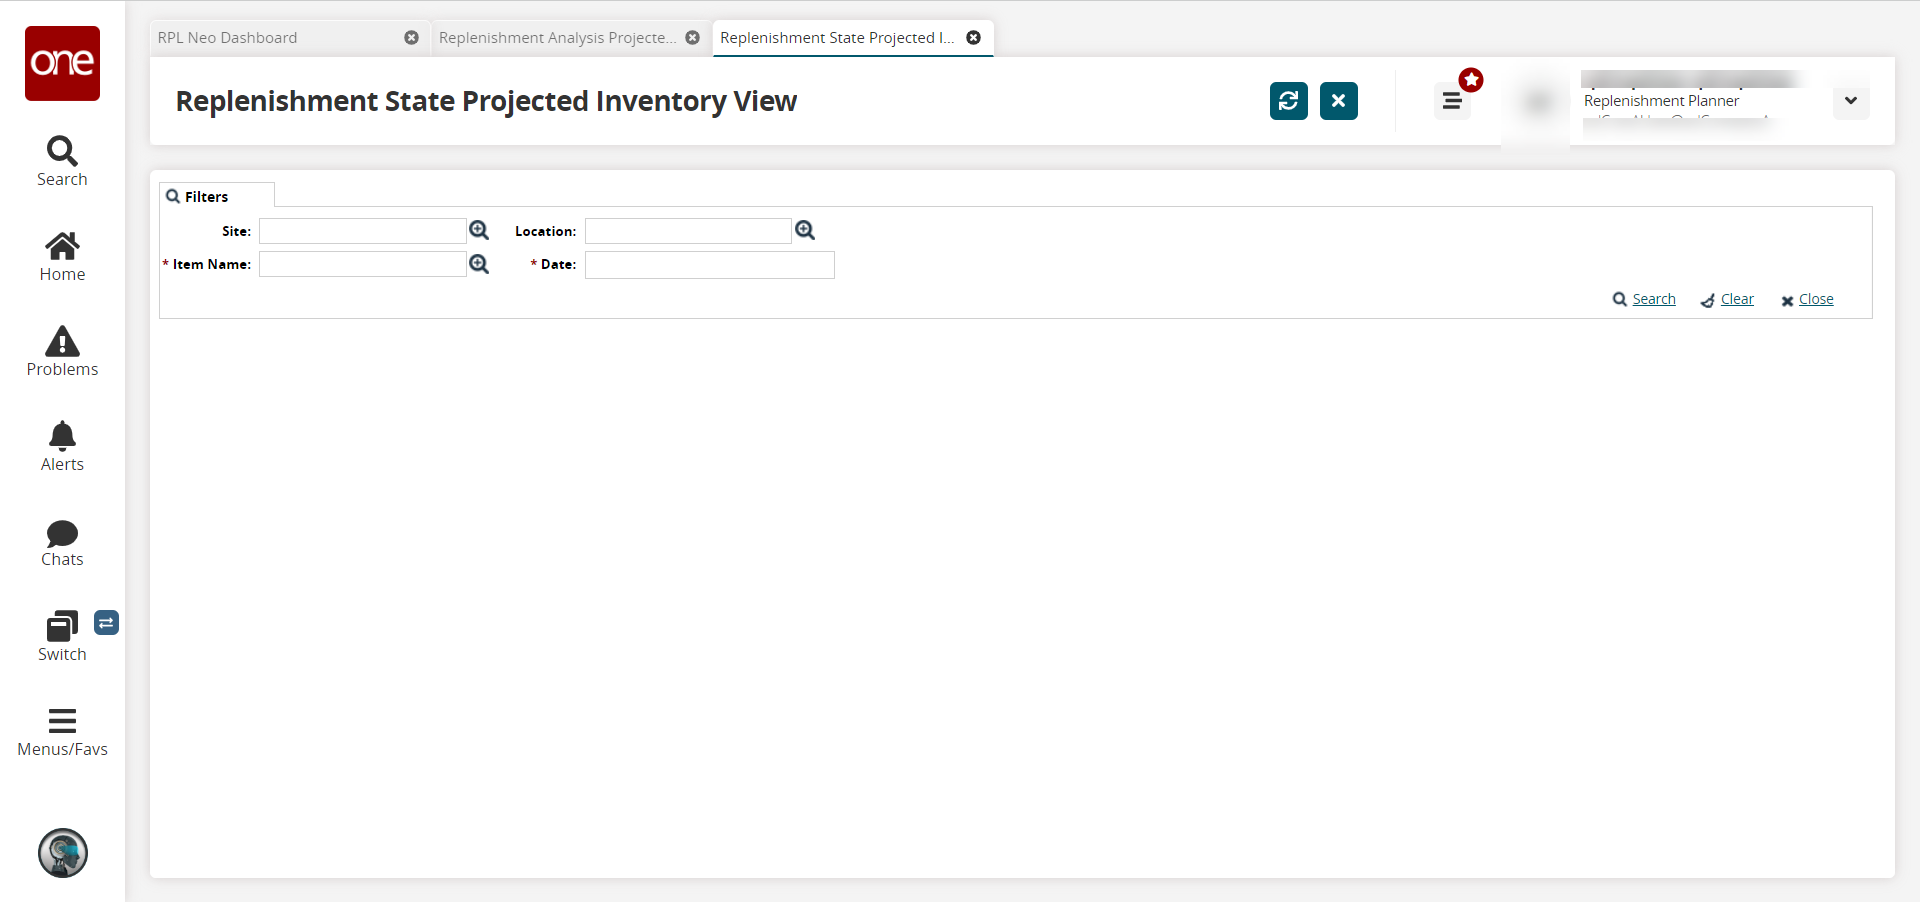Open Chats from the sidebar

click(x=62, y=543)
